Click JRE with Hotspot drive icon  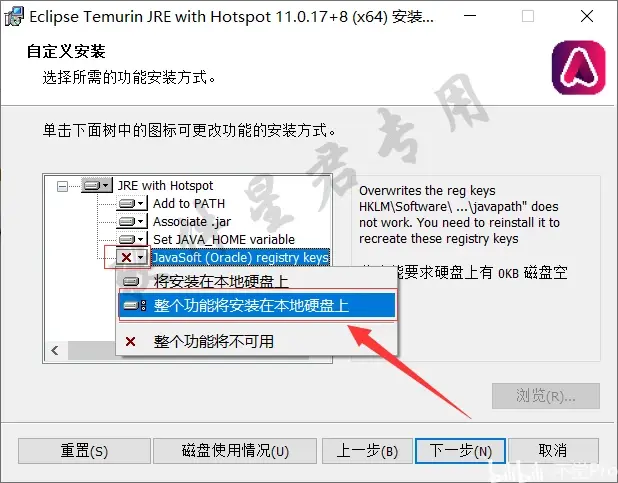(92, 185)
